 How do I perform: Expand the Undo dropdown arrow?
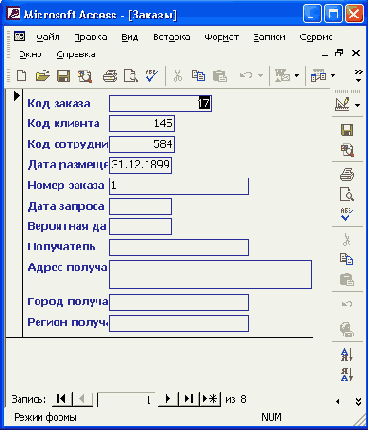[261, 76]
